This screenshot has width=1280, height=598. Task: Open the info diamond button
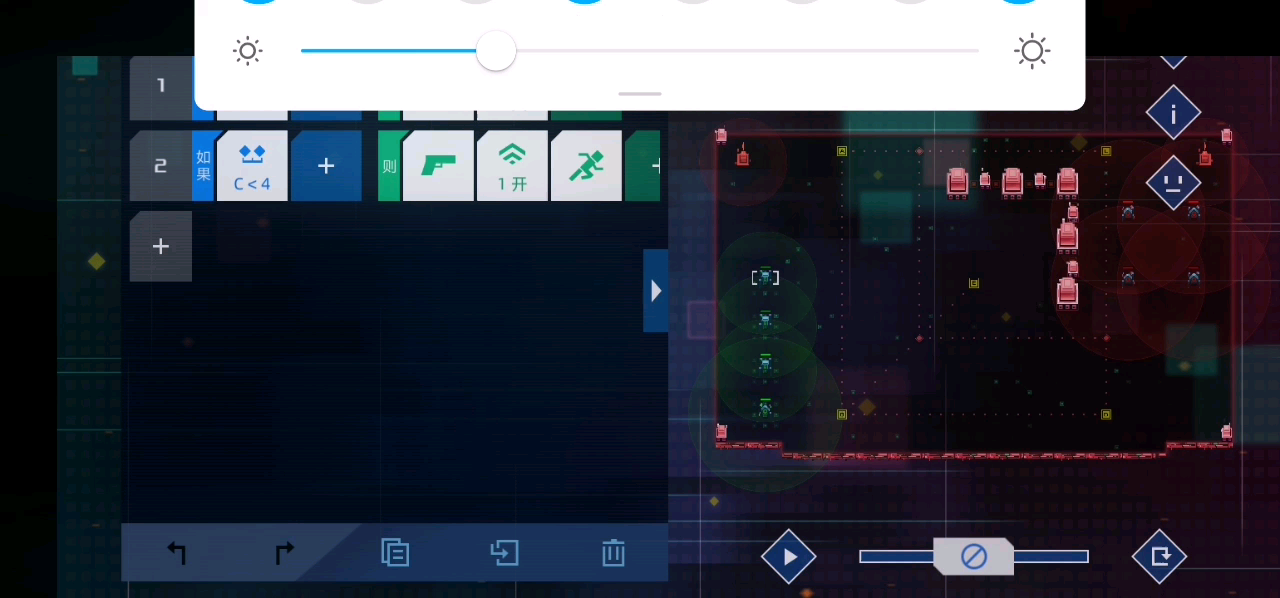point(1173,113)
